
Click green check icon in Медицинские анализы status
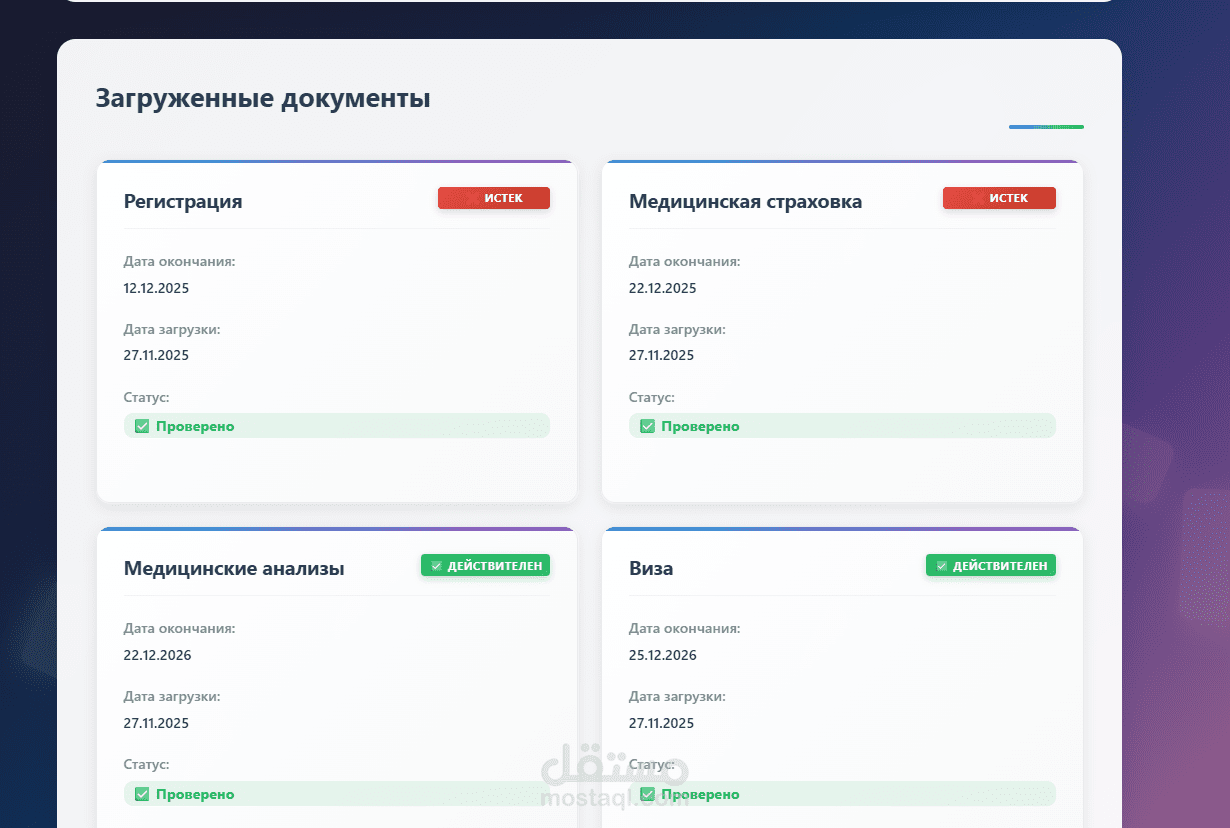tap(142, 794)
